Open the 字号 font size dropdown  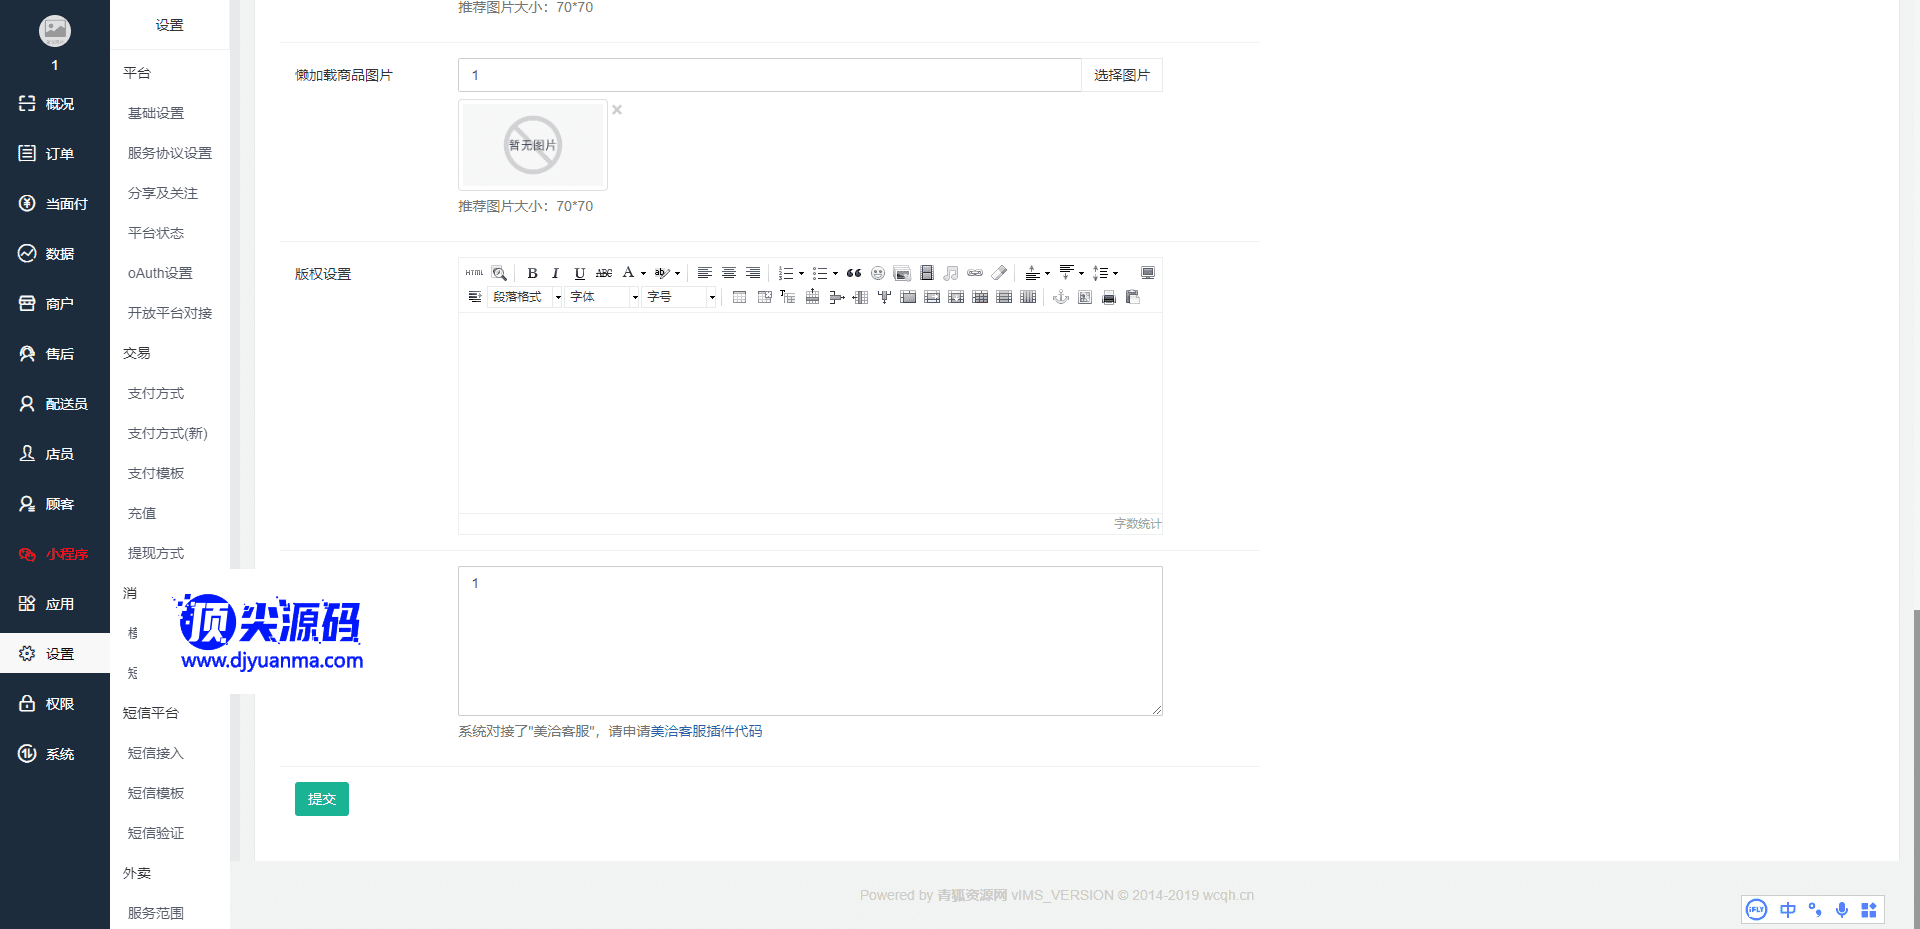tap(681, 297)
